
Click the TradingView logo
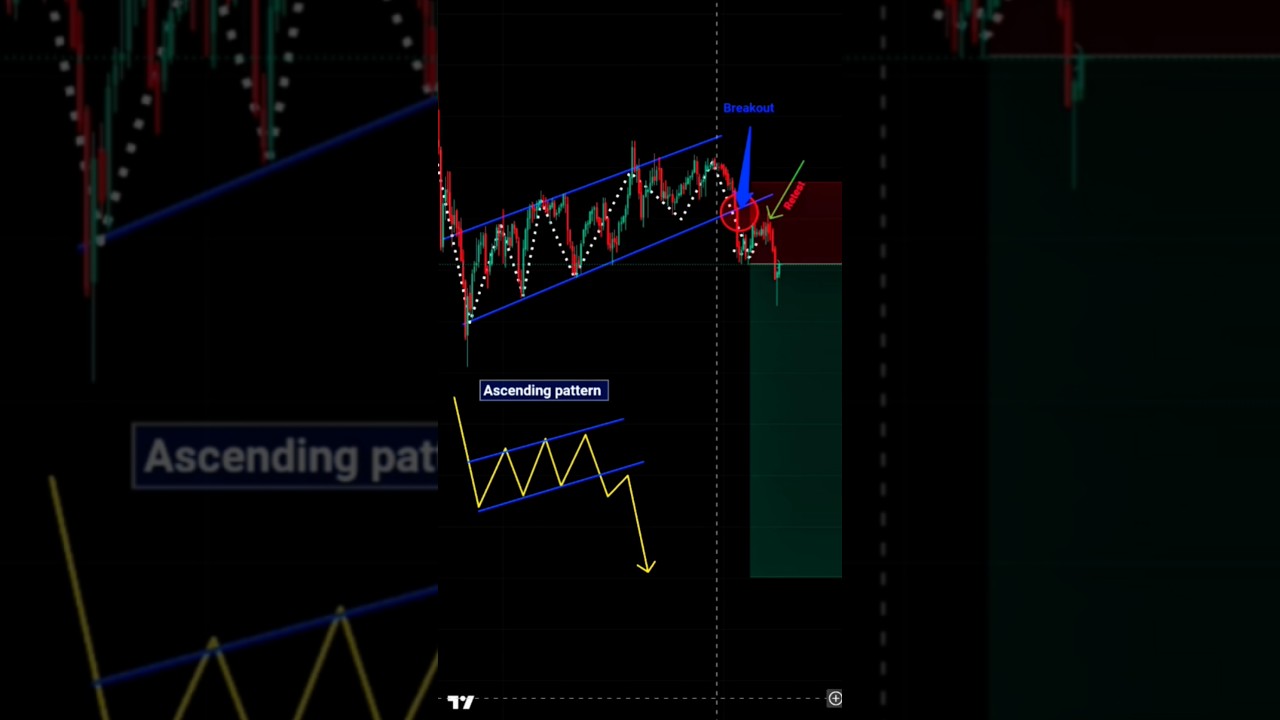tap(461, 702)
